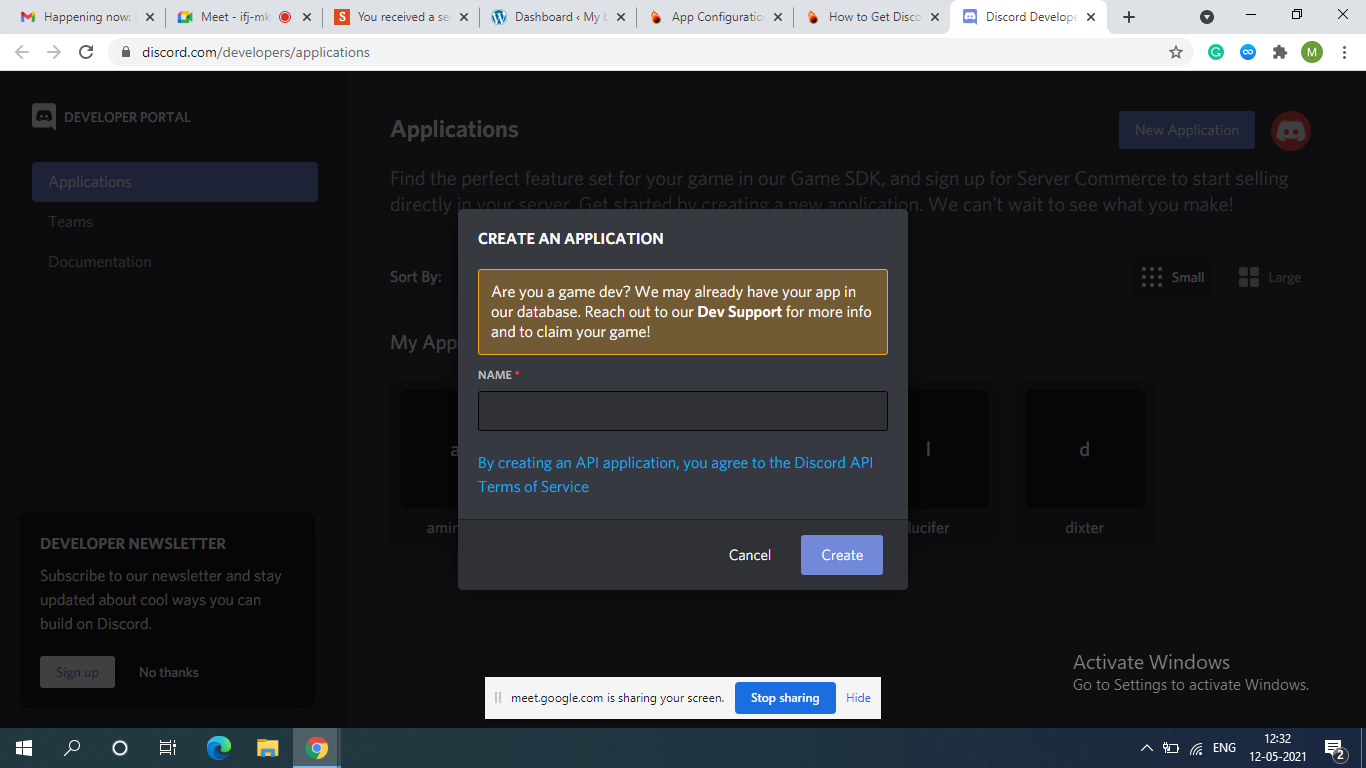Switch to the WordPress Dashboard tab

(553, 17)
